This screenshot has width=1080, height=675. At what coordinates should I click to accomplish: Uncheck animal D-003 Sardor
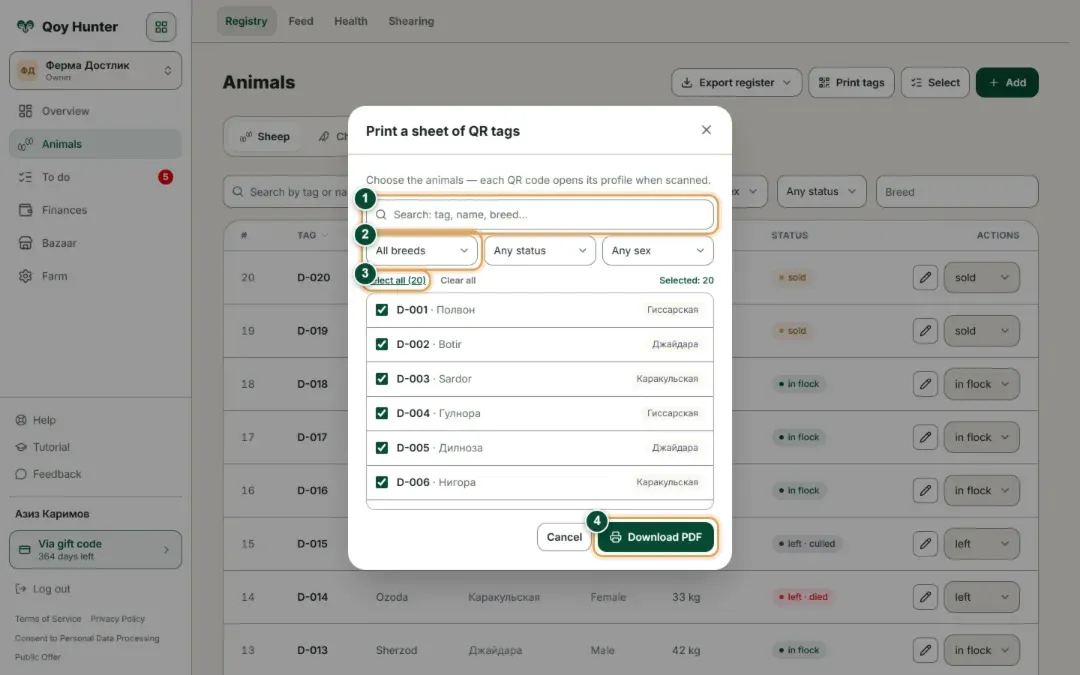(382, 379)
